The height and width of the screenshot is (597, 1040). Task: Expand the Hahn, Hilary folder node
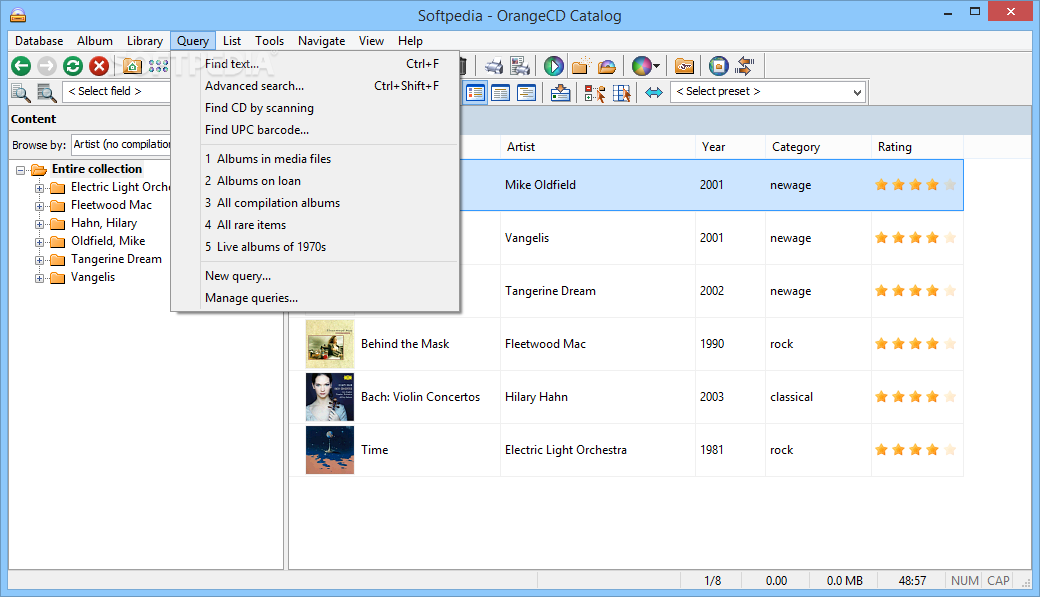point(39,224)
